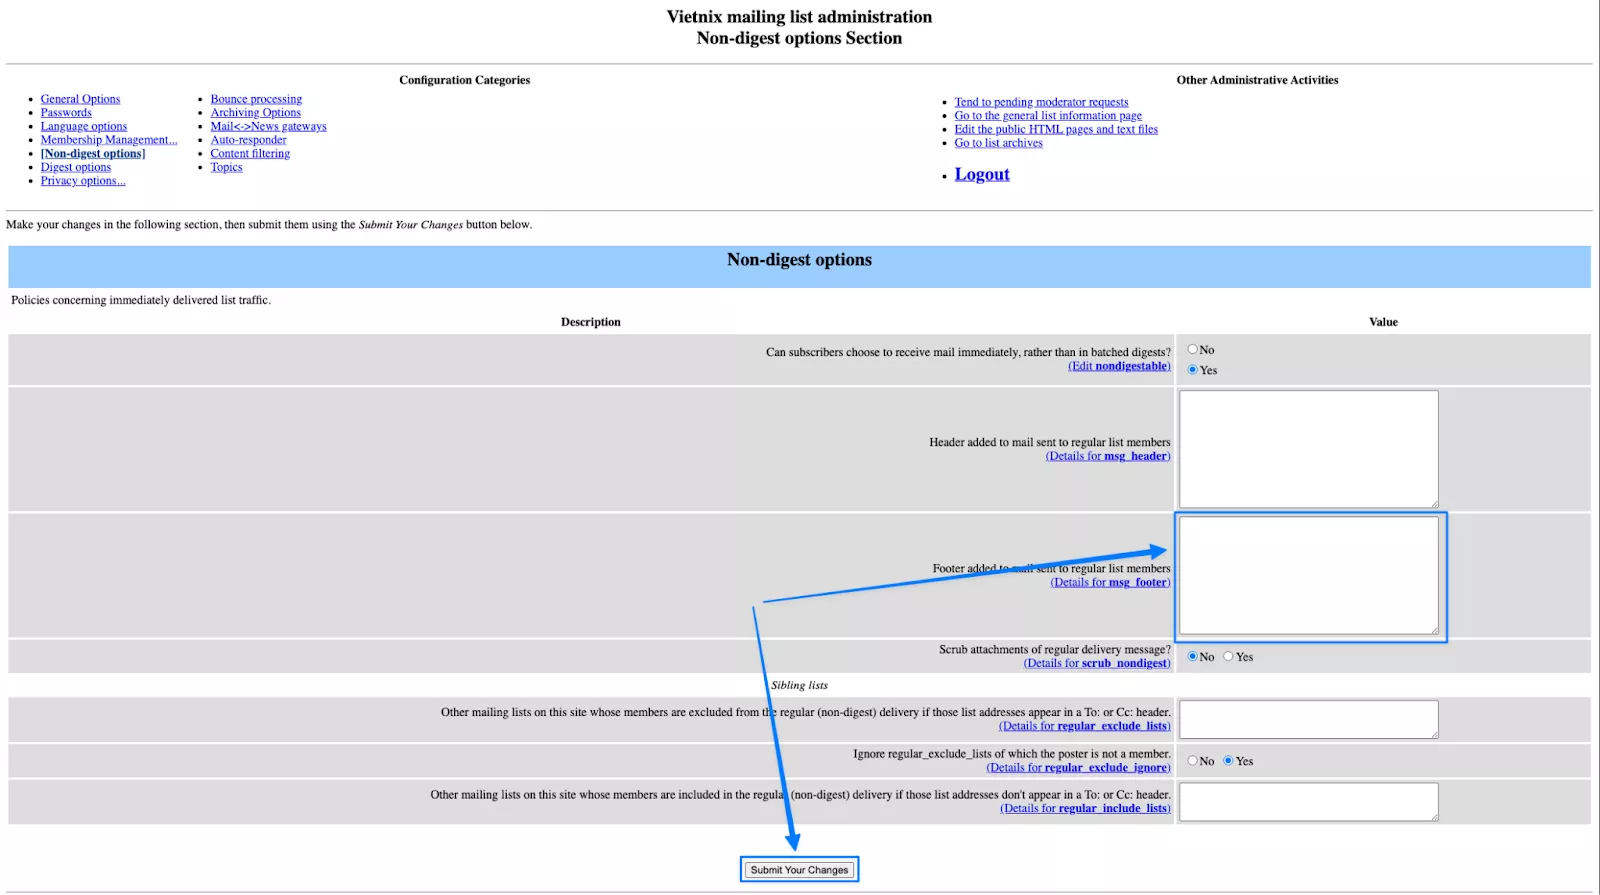Viewport: 1600px width, 895px height.
Task: Click the Logout link
Action: tap(981, 175)
